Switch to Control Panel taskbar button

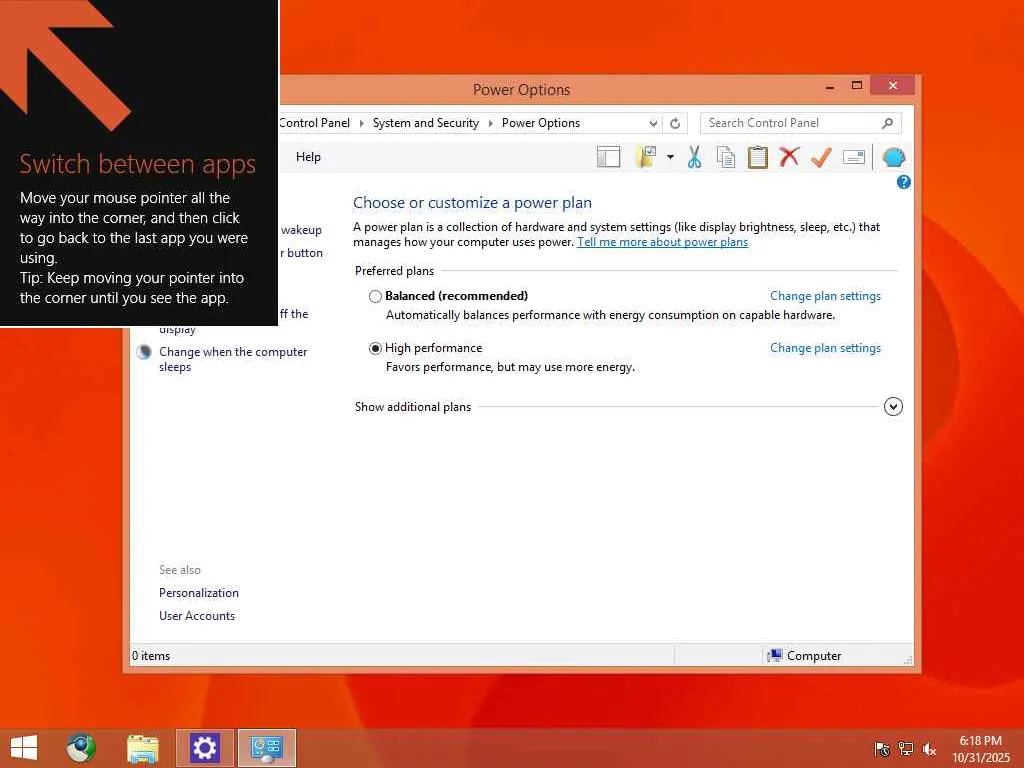266,748
